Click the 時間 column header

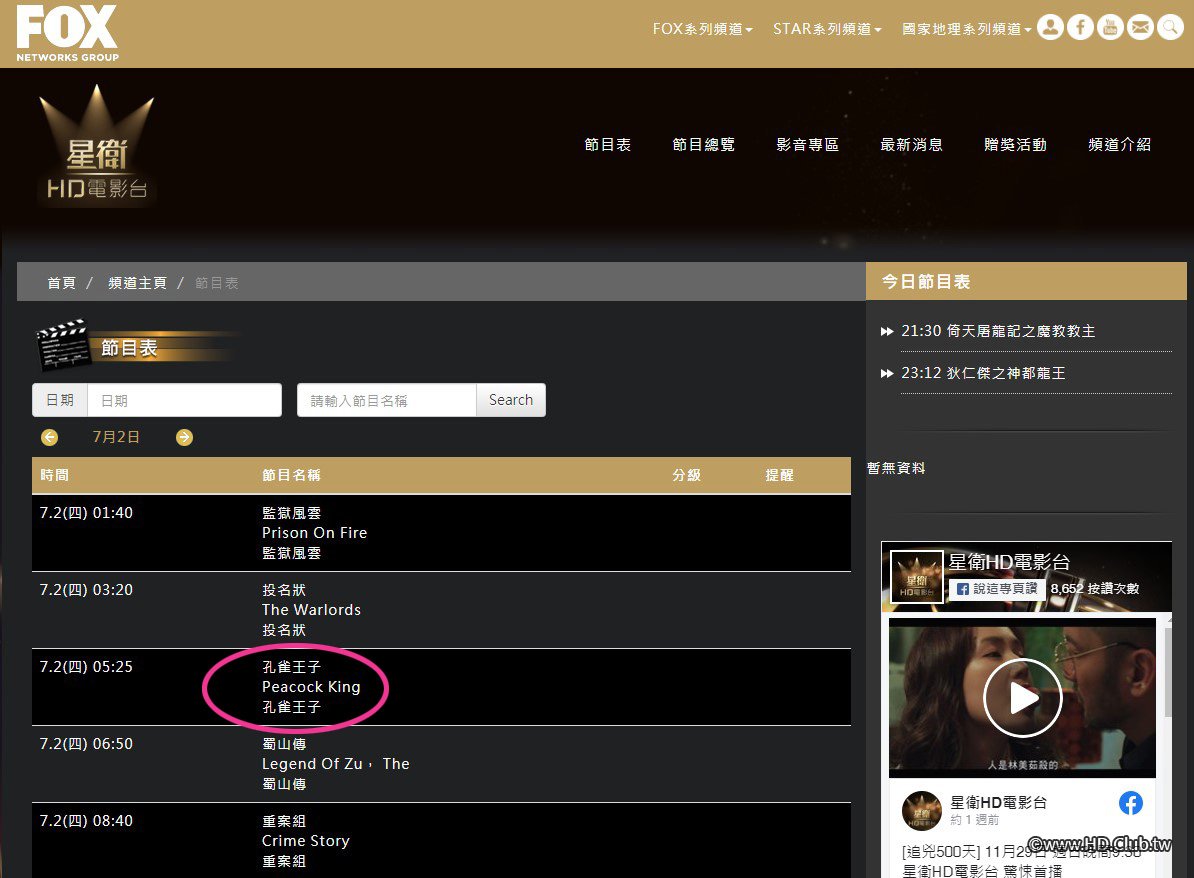pos(54,475)
